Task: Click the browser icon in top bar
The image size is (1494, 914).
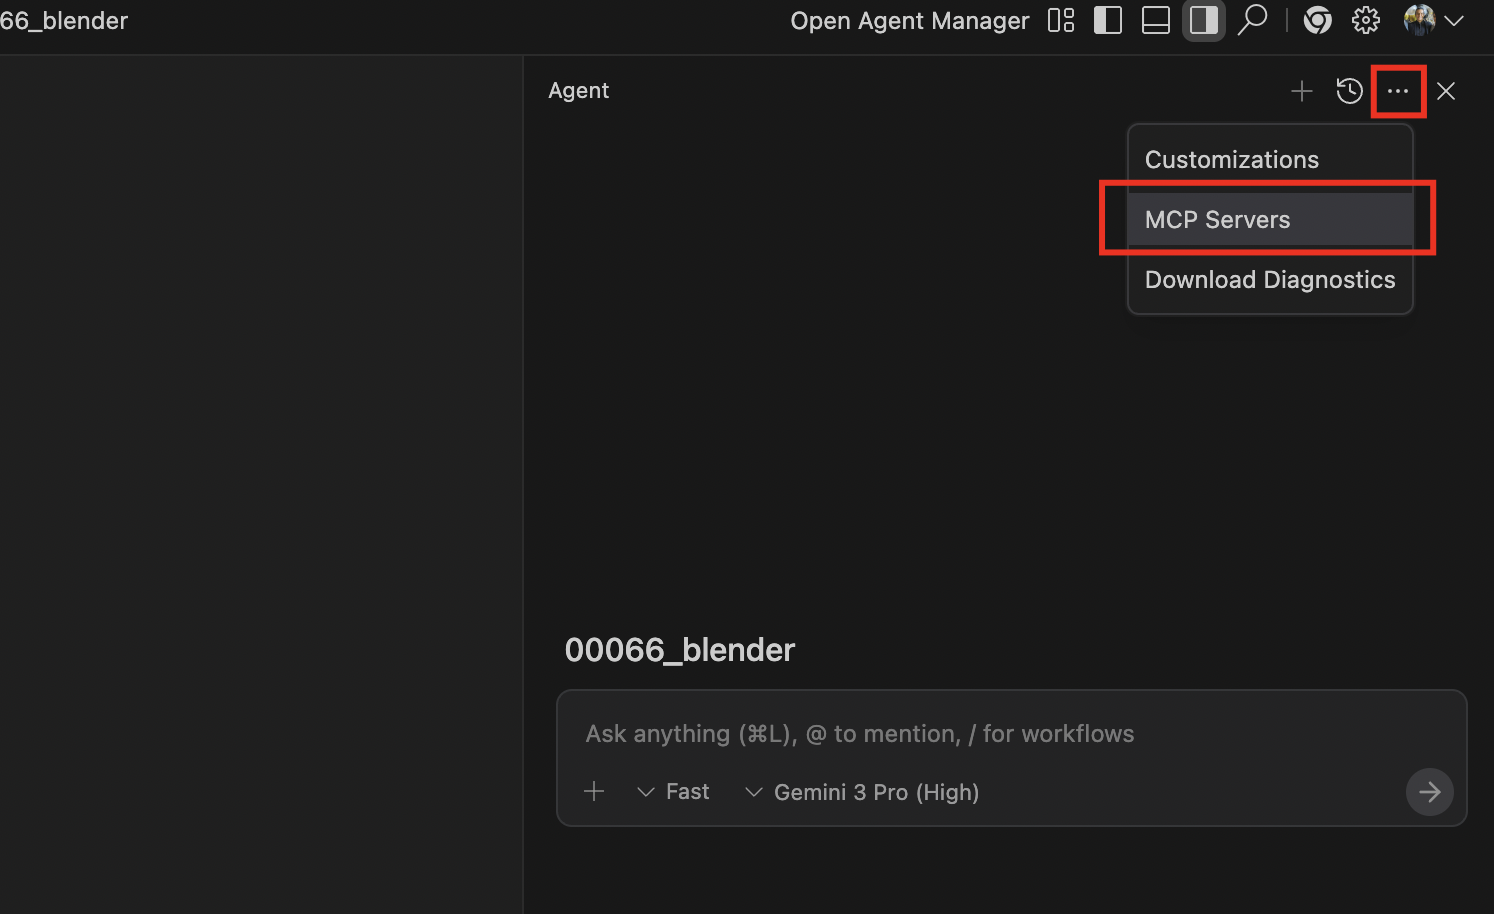Action: click(x=1318, y=21)
